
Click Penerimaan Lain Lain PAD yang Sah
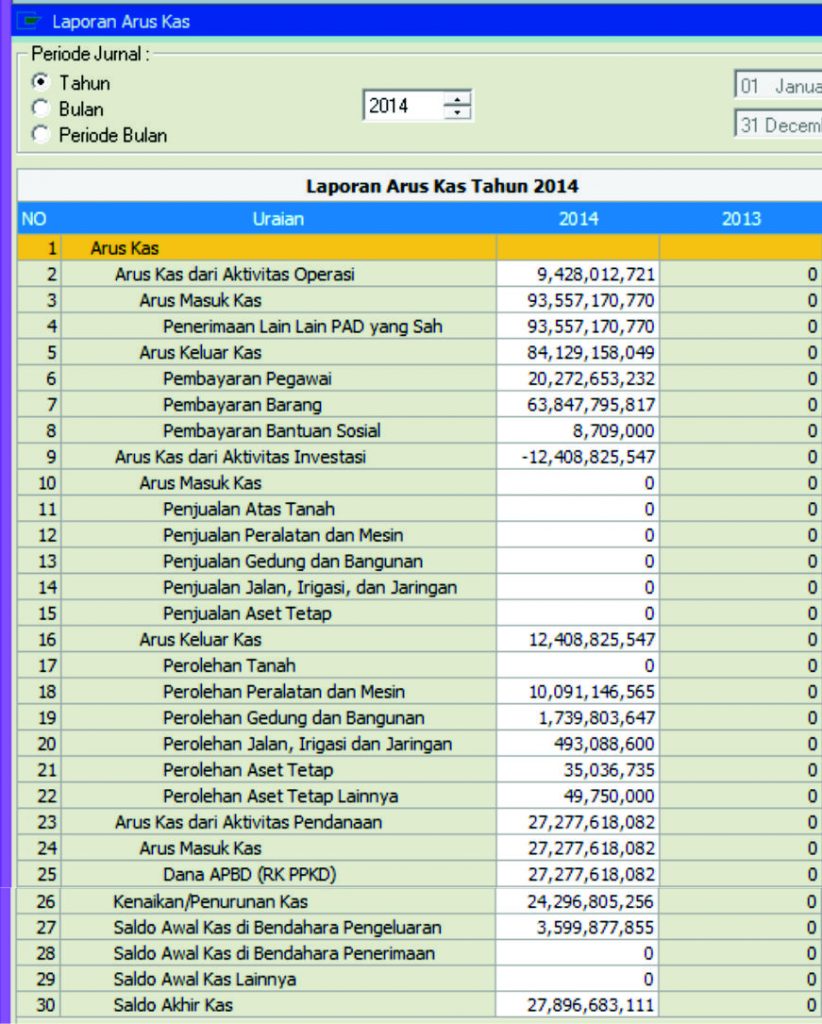click(x=302, y=327)
